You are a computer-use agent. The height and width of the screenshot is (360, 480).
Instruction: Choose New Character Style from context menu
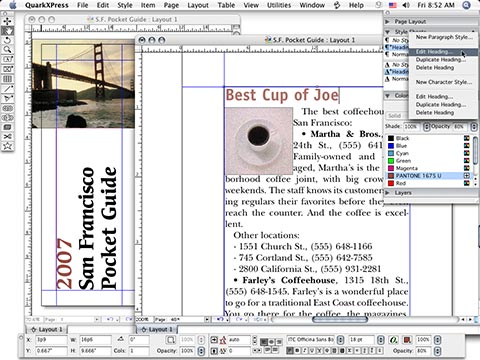coord(444,82)
